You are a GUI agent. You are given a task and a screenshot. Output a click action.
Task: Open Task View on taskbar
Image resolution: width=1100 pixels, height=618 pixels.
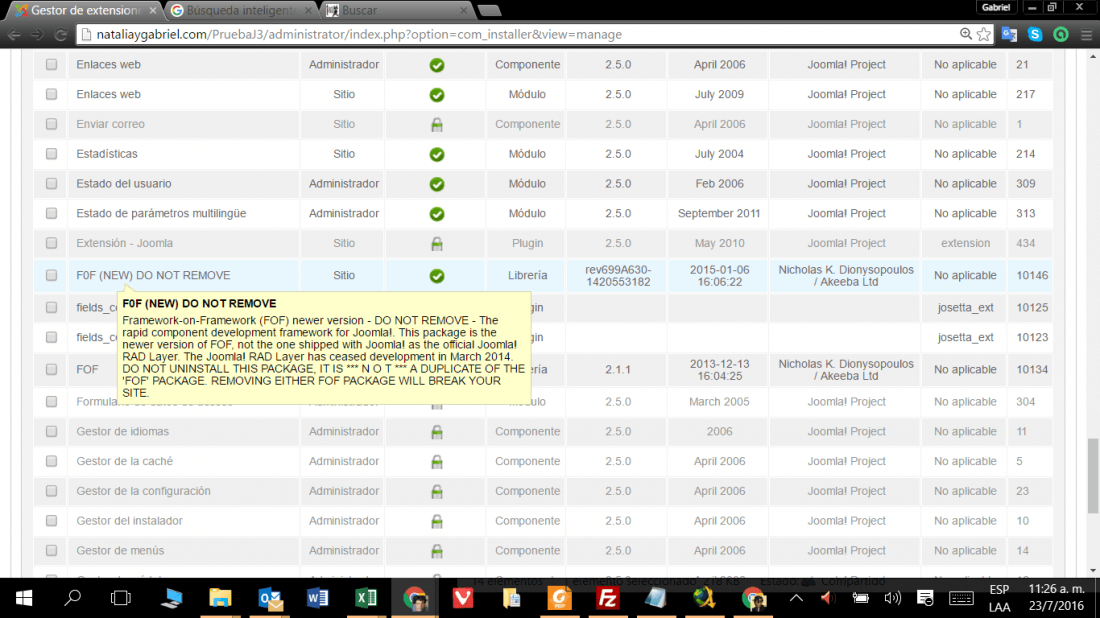tap(121, 598)
